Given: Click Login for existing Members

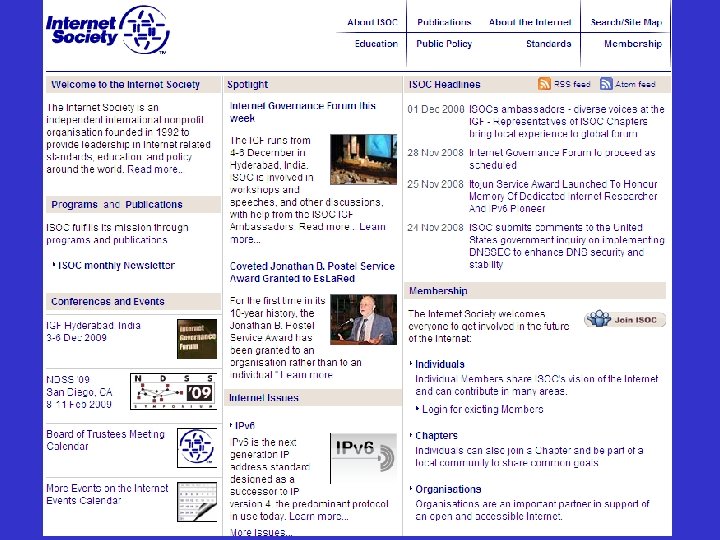Looking at the screenshot, I should [x=483, y=409].
